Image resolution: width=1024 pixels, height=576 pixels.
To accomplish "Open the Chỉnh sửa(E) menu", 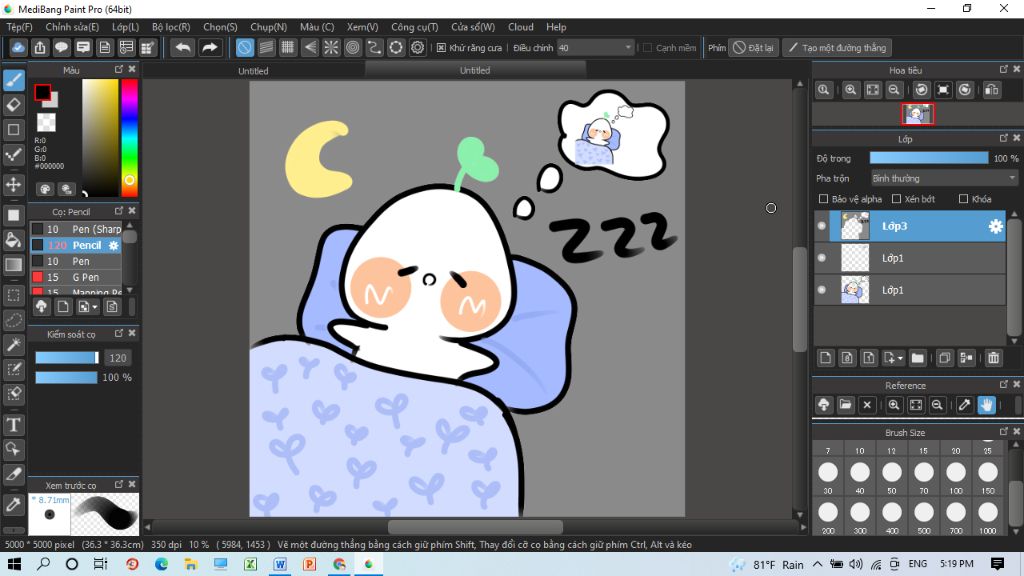I will [x=72, y=27].
